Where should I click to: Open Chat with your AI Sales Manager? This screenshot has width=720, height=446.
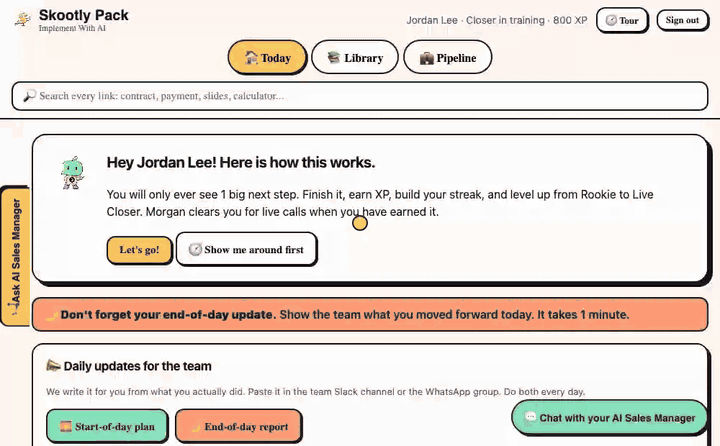[x=609, y=418]
